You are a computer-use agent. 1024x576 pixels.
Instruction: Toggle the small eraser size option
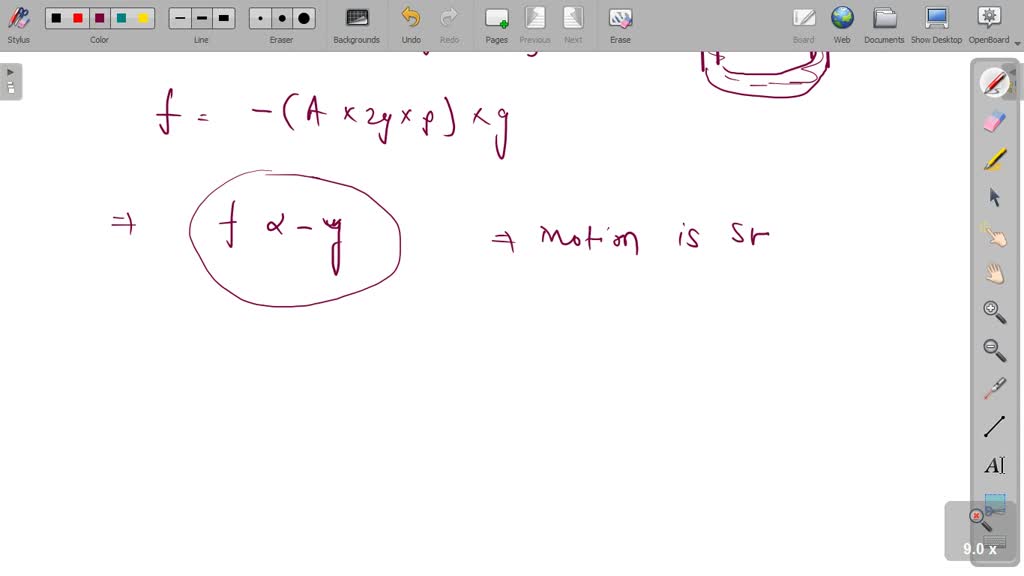point(259,17)
